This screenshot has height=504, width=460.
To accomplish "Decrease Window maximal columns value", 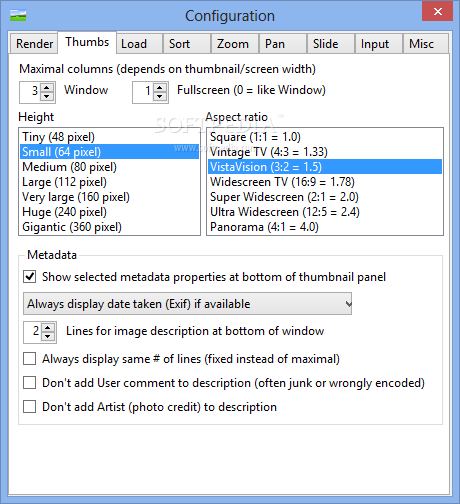I will [47, 97].
